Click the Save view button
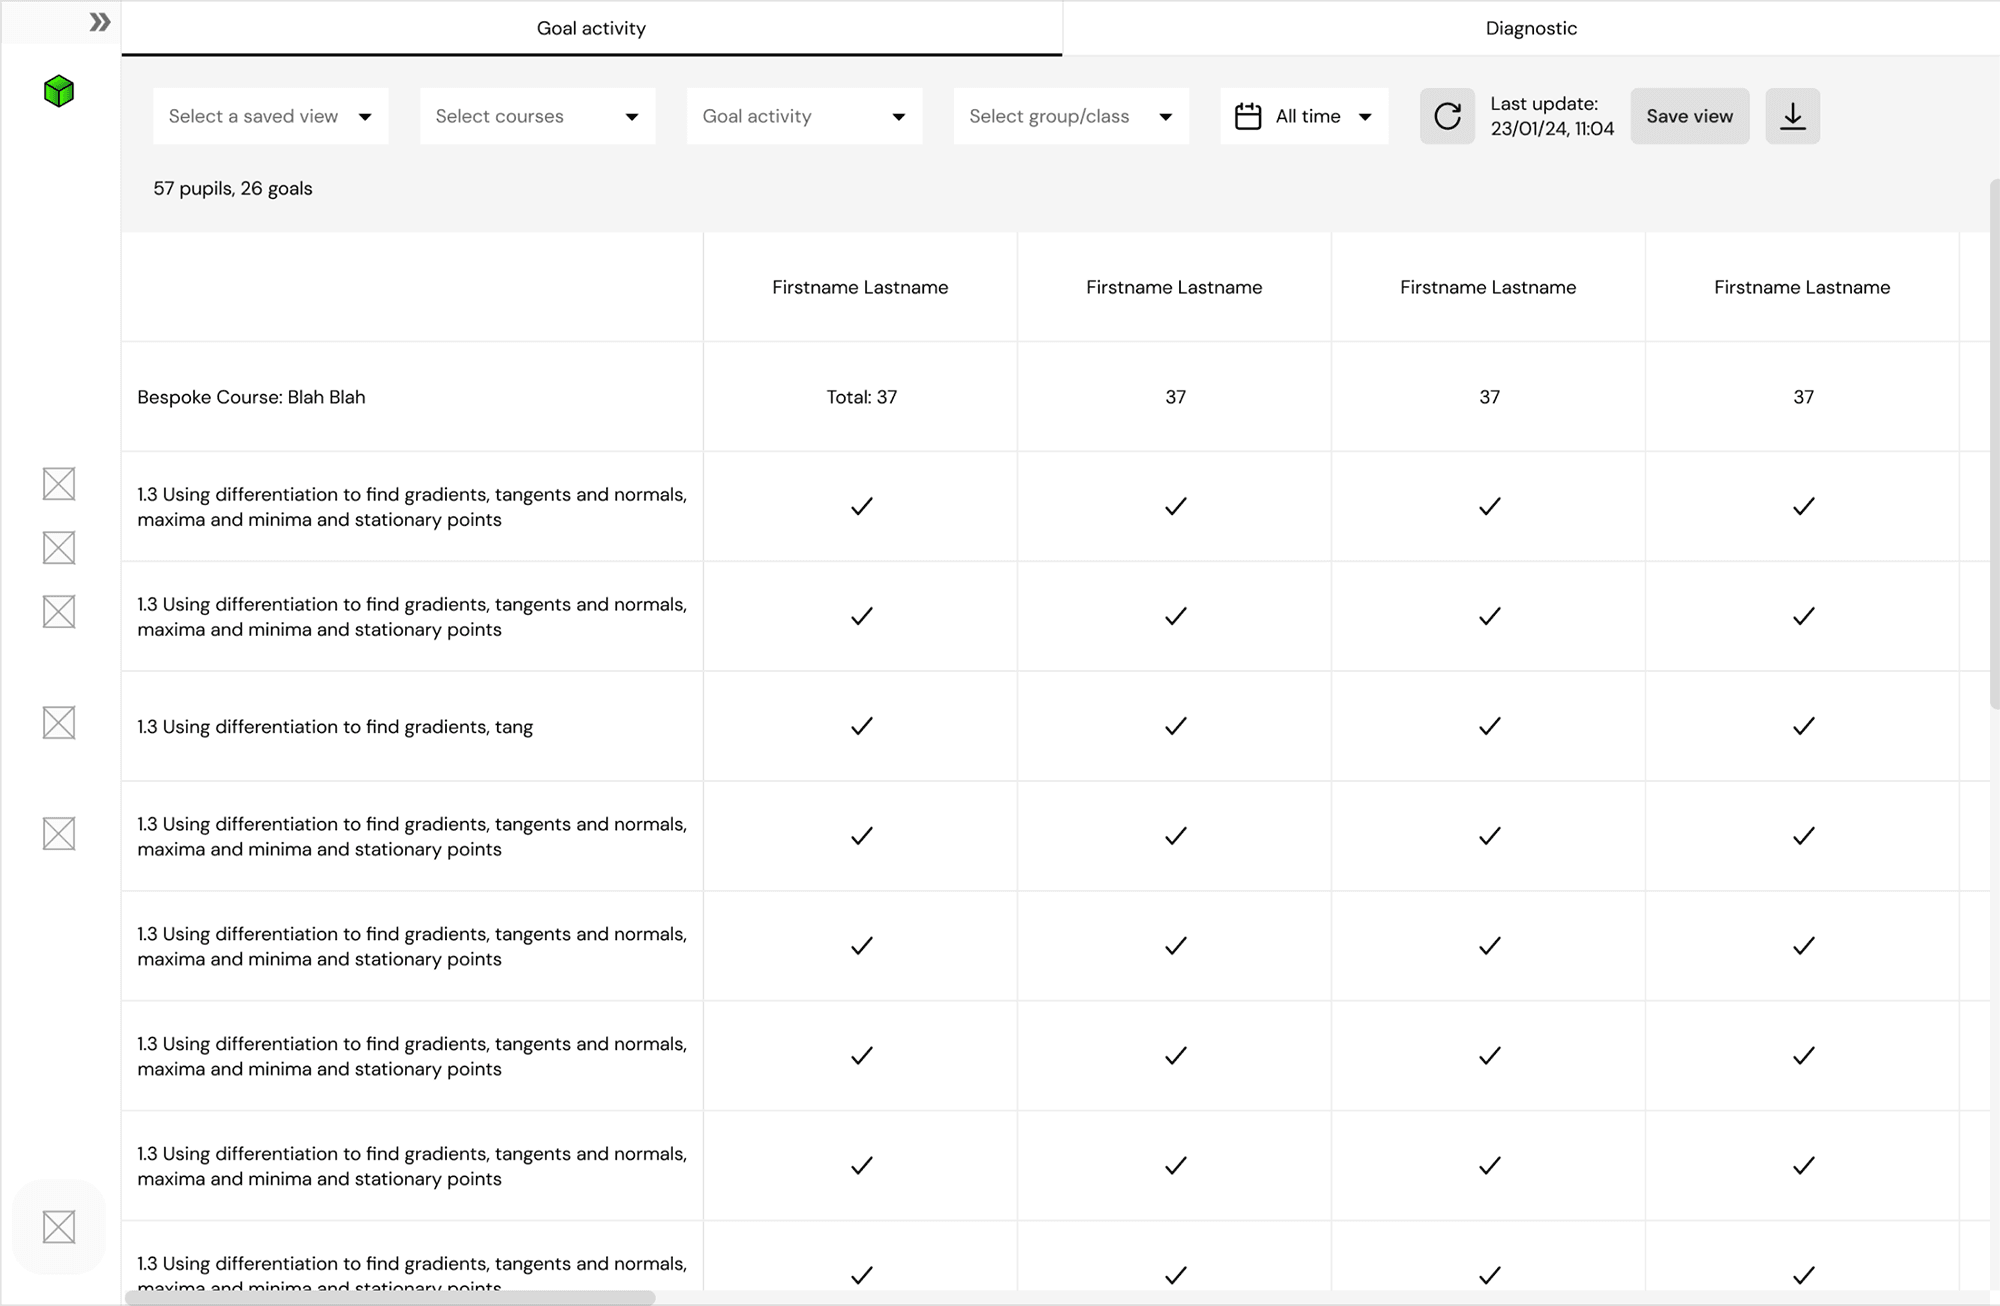Viewport: 2000px width, 1306px height. [x=1689, y=116]
